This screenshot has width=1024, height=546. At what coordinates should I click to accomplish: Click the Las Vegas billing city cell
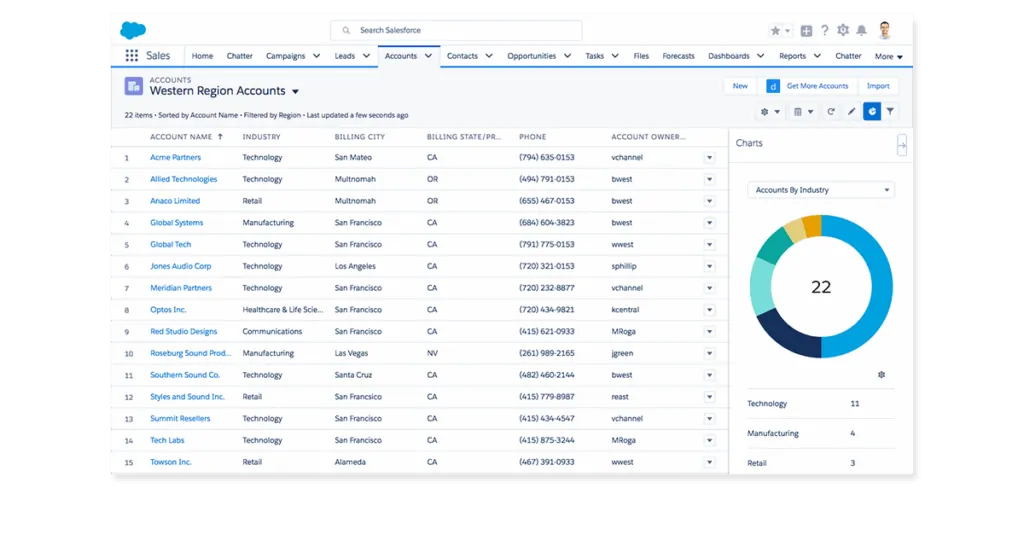click(351, 353)
